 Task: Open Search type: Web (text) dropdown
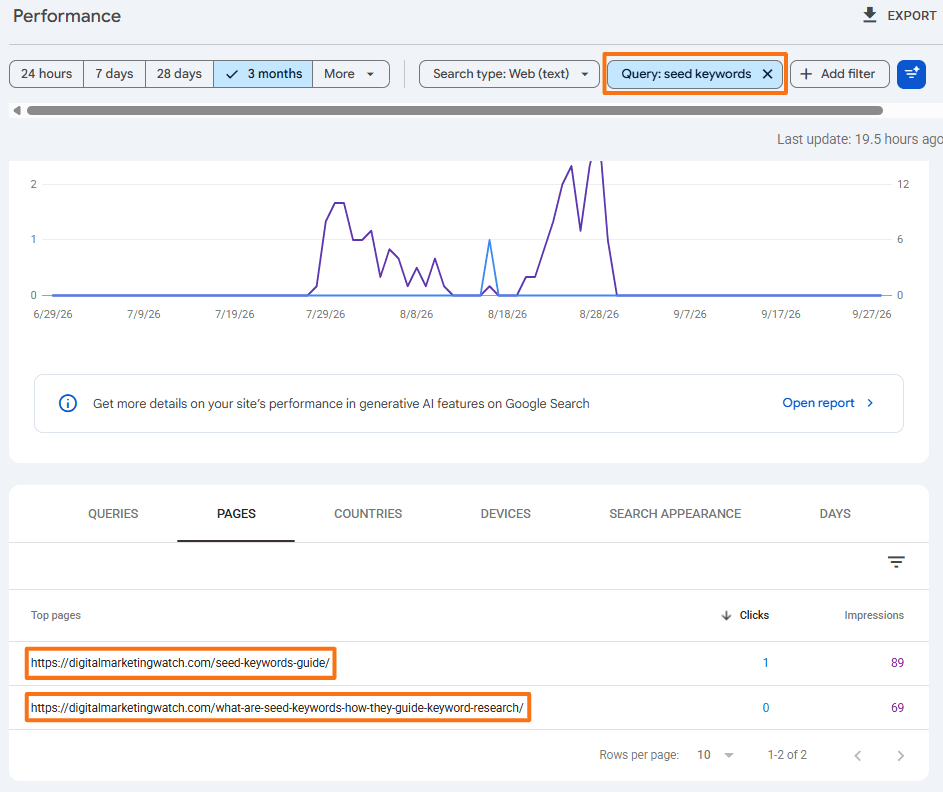tap(509, 74)
